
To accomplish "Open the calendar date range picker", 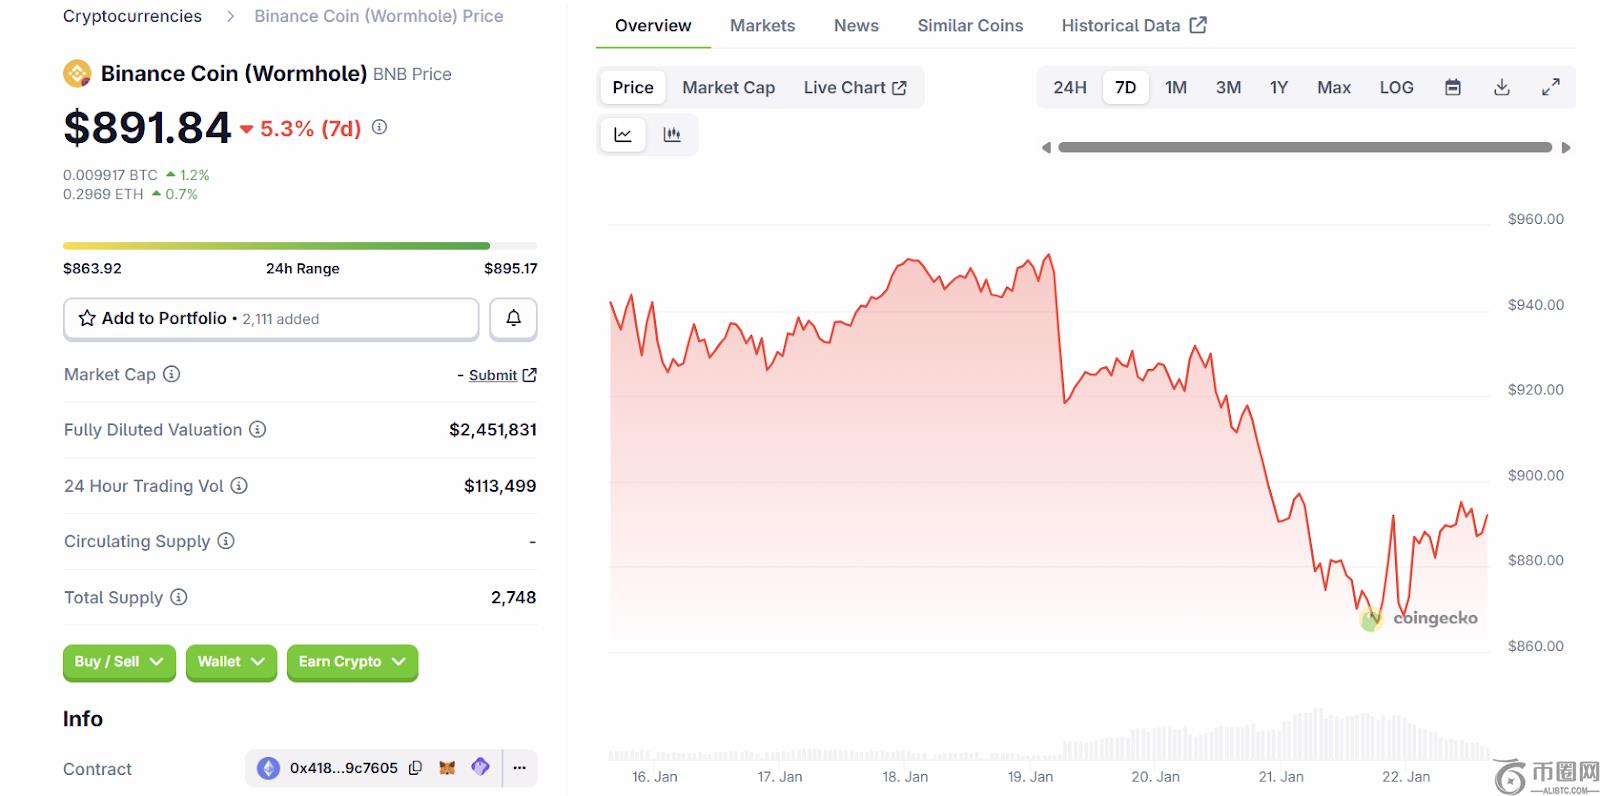I will click(x=1453, y=88).
